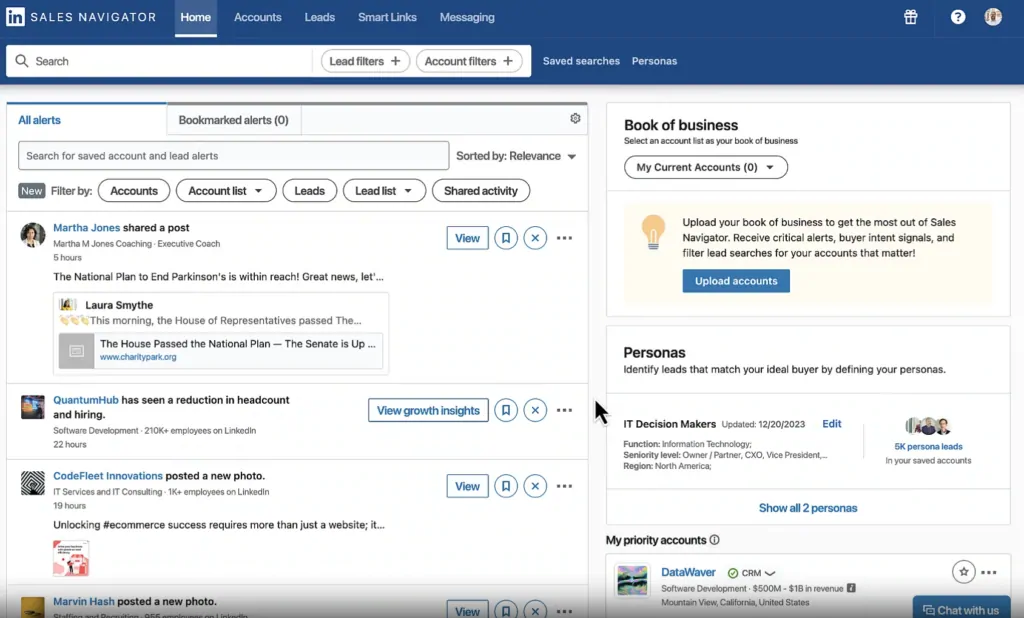Open more options for Martha Jones alert
This screenshot has width=1024, height=618.
click(564, 238)
